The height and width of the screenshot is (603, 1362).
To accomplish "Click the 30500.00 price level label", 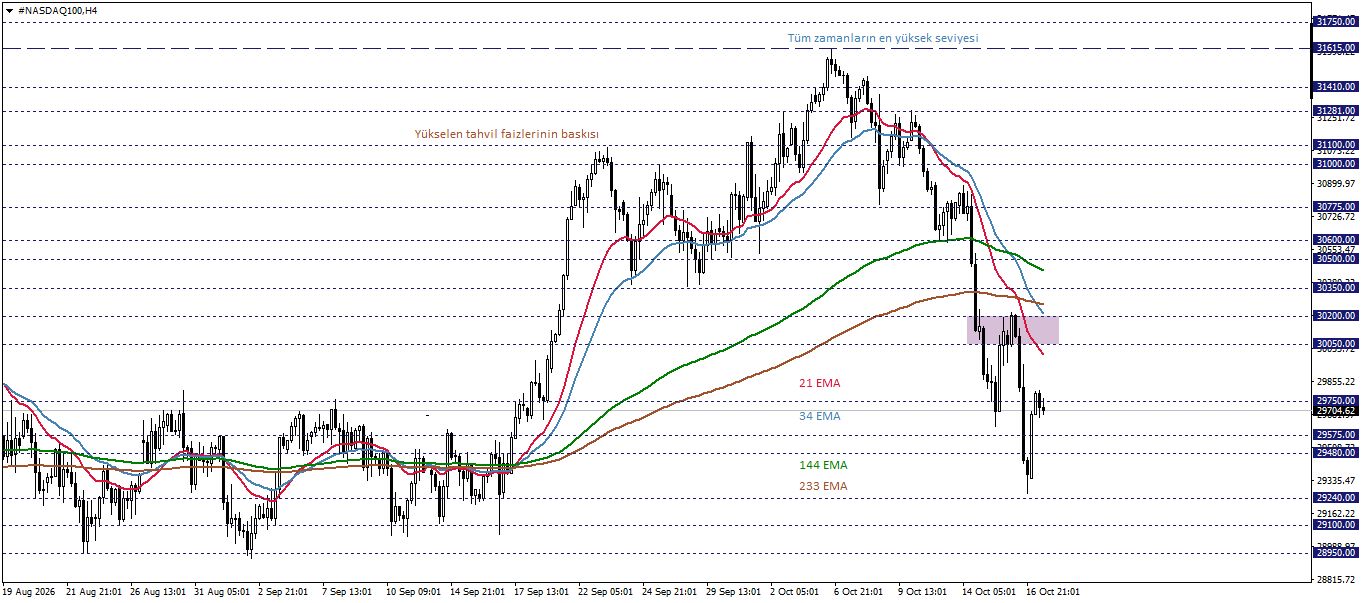I will point(1336,258).
